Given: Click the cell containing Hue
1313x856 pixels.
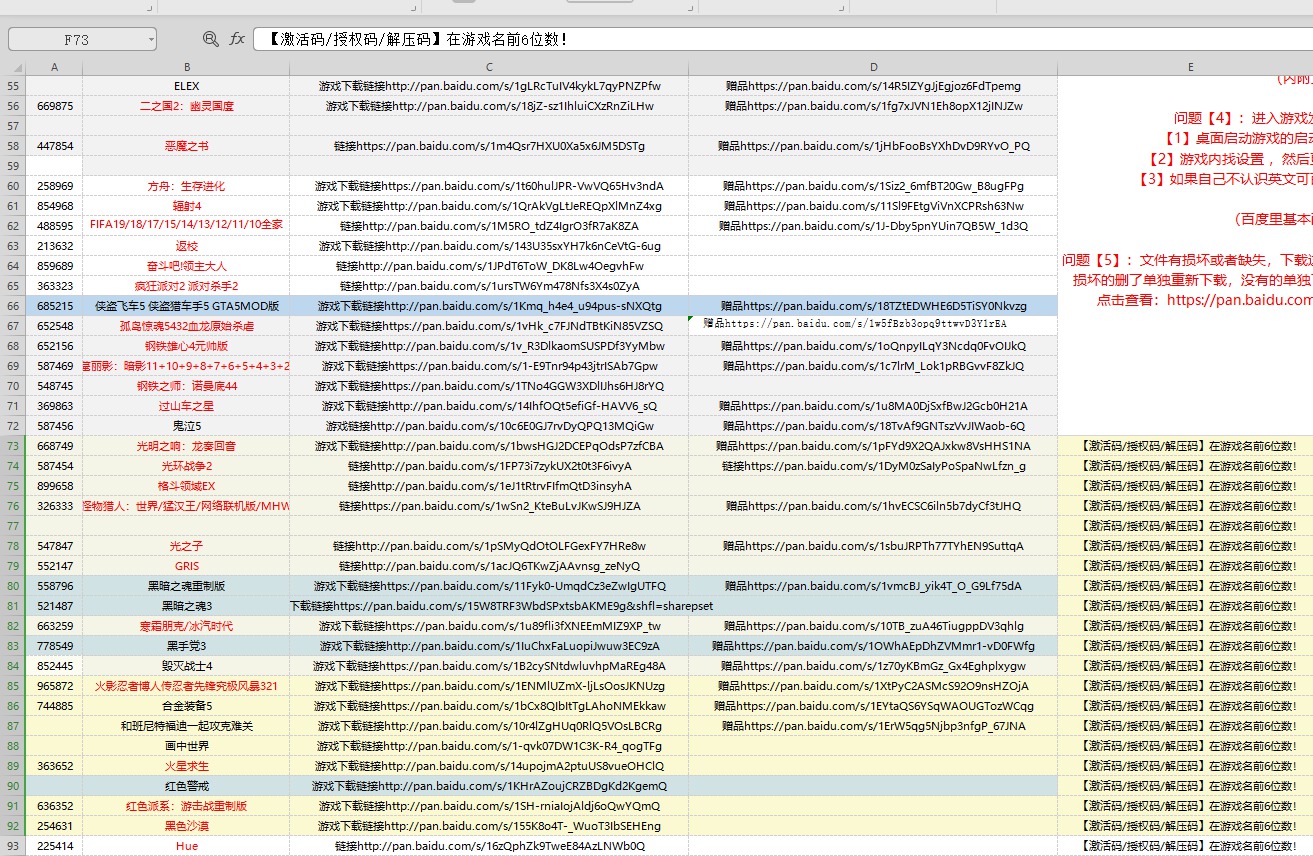Looking at the screenshot, I should pyautogui.click(x=187, y=846).
